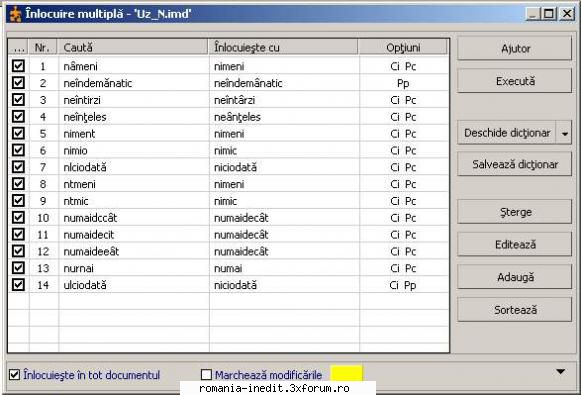The image size is (581, 395).
Task: Click the Caută column header
Action: [133, 47]
